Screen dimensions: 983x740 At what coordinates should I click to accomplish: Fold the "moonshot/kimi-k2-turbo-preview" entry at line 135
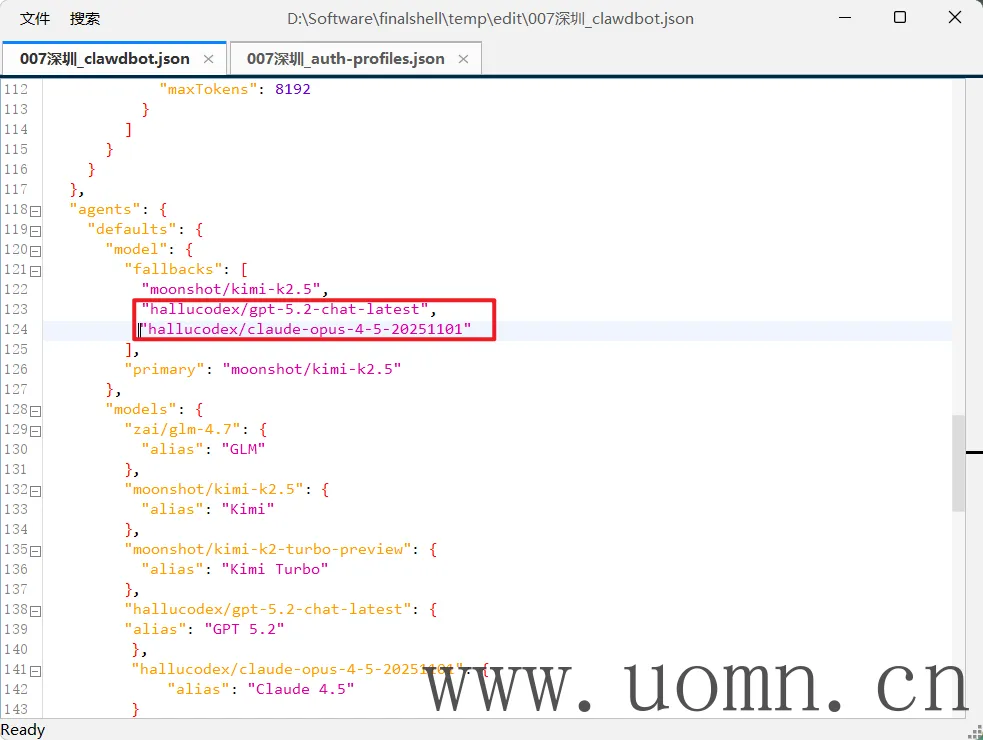click(x=36, y=550)
